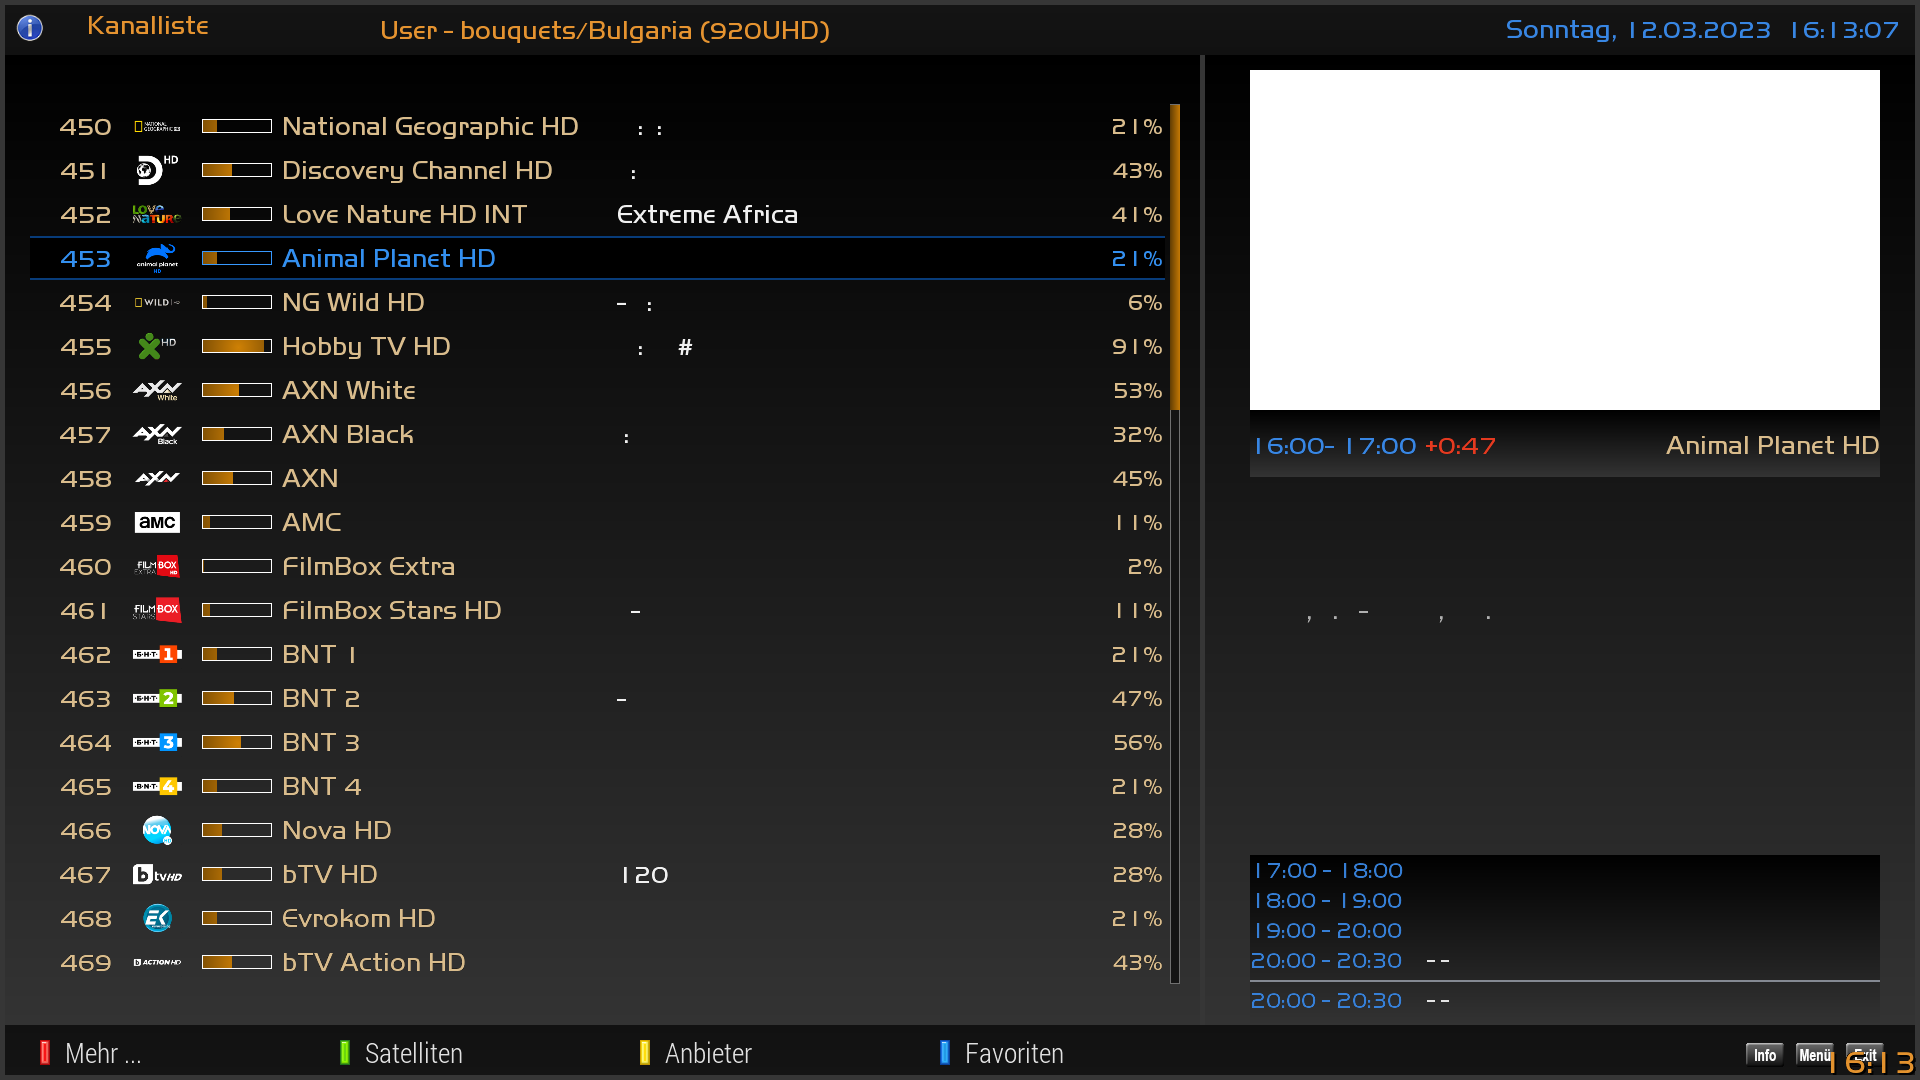The width and height of the screenshot is (1920, 1080).
Task: Click the Info key button
Action: point(1764,1055)
